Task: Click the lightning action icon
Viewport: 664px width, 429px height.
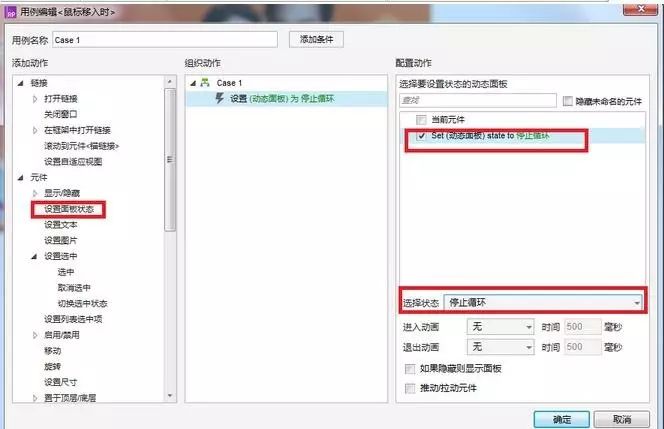Action: pyautogui.click(x=219, y=98)
